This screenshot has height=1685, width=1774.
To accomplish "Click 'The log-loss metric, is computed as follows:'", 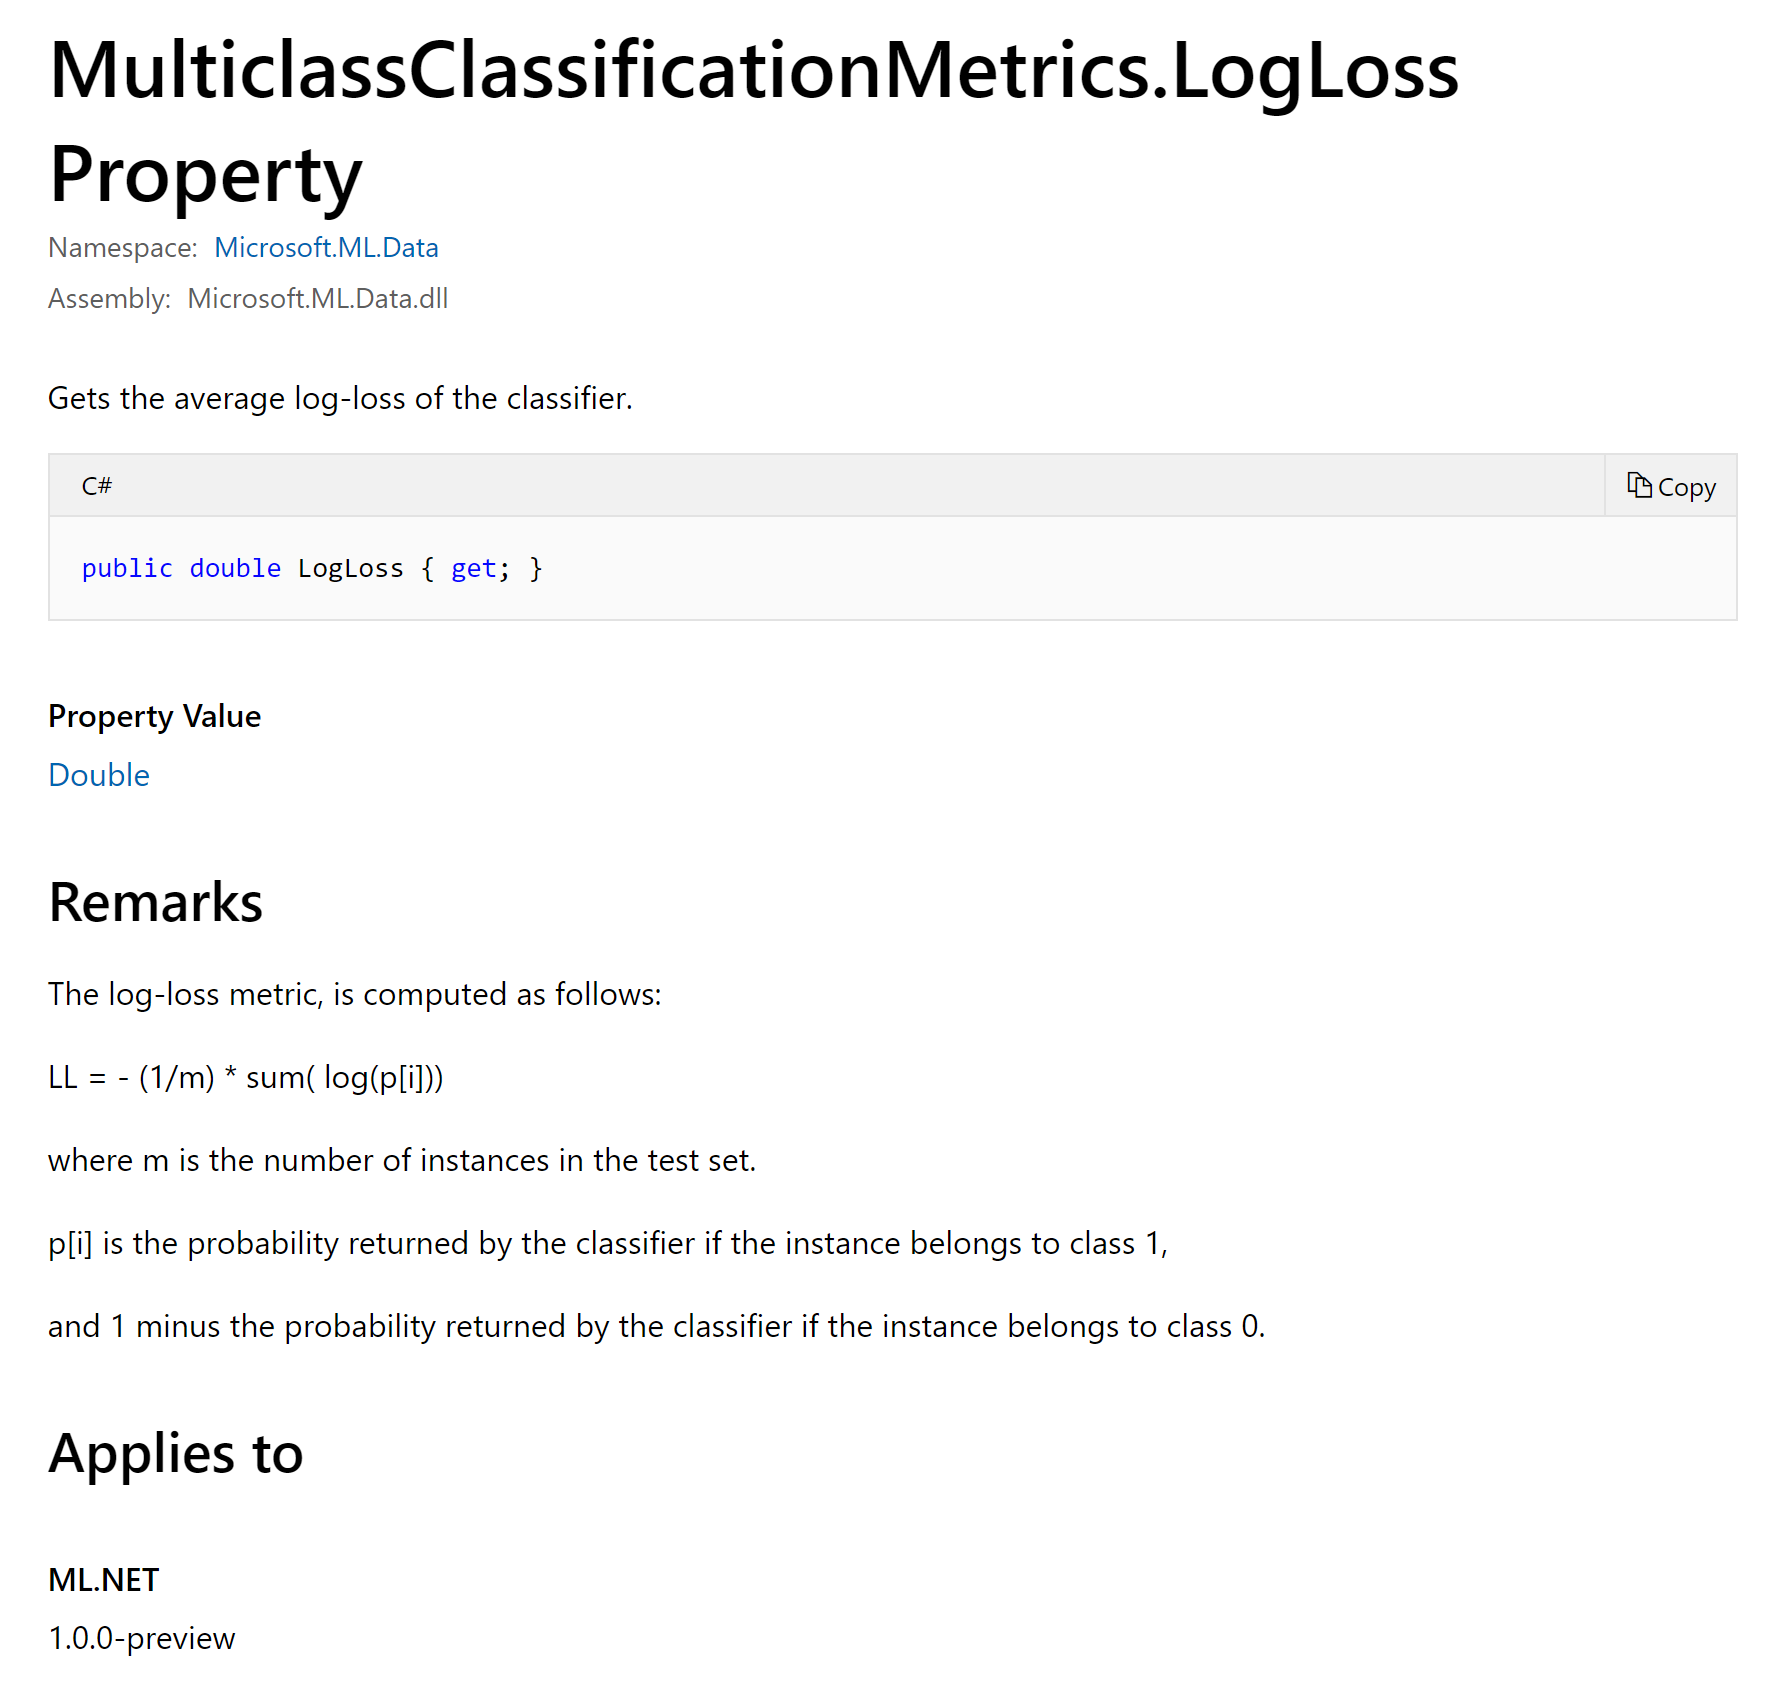I will pos(355,994).
